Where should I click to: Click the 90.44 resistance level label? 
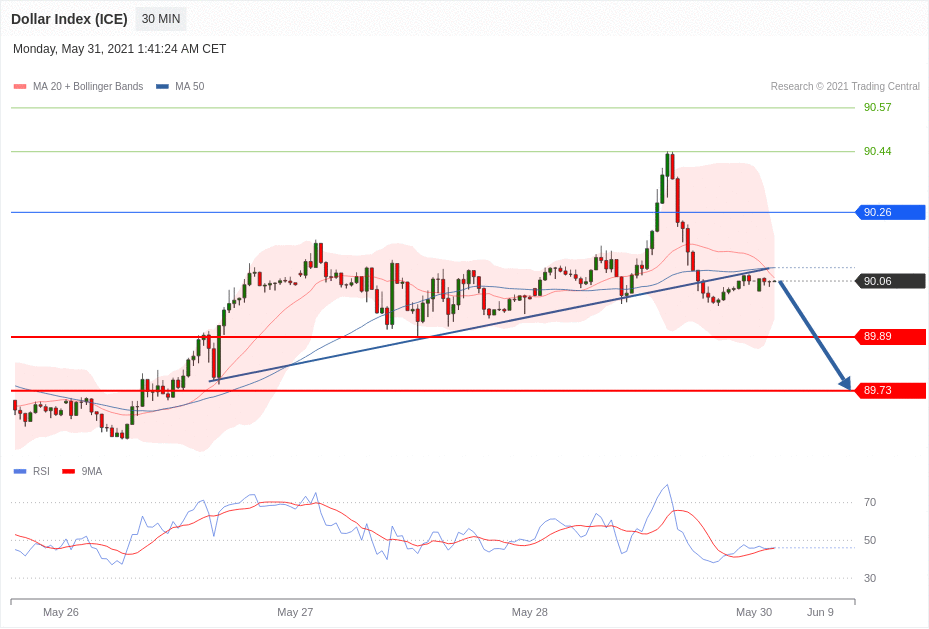[x=877, y=151]
